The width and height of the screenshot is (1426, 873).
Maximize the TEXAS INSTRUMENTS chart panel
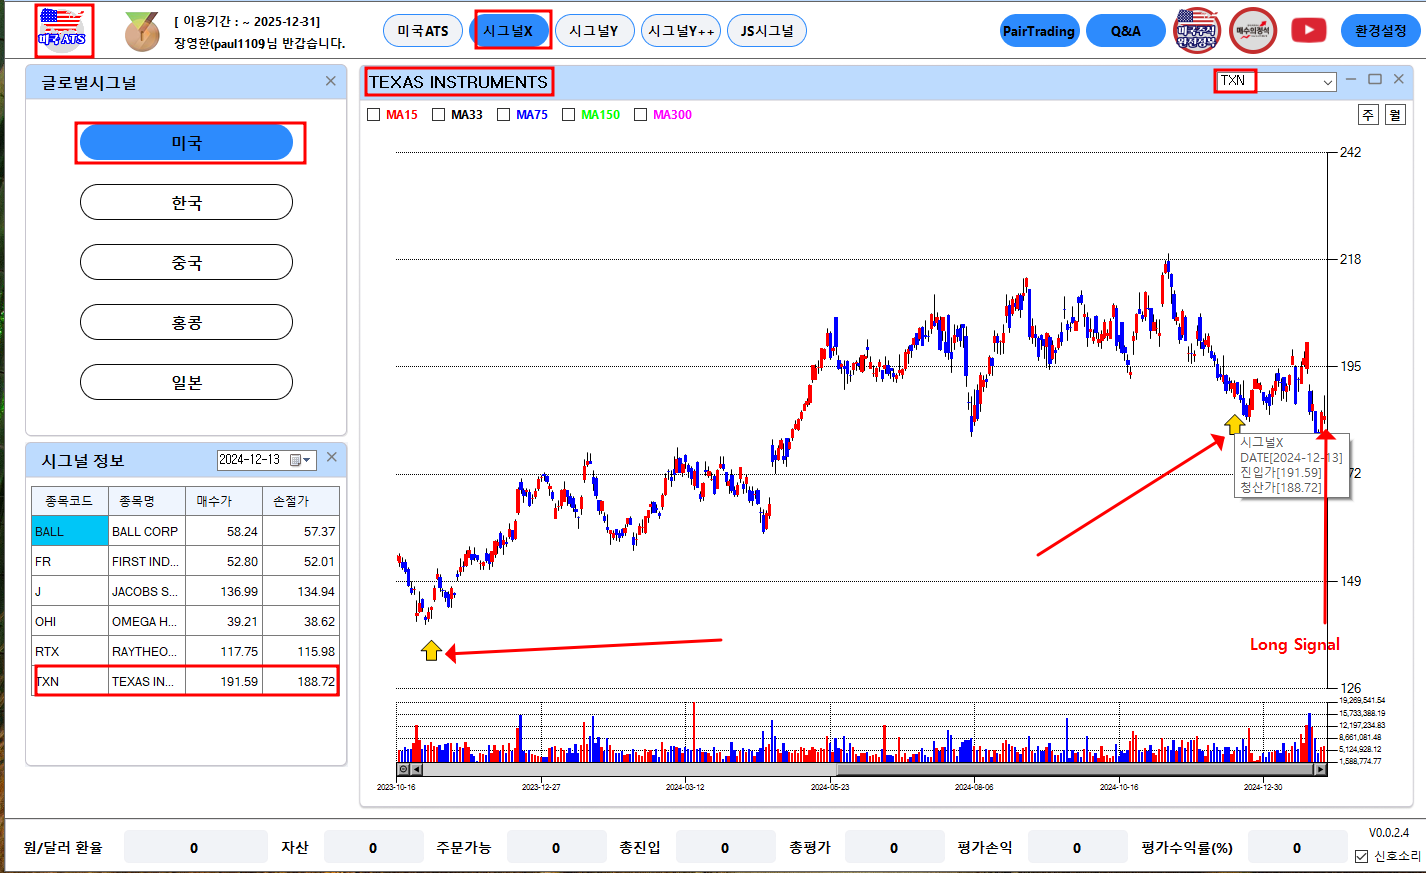click(x=1375, y=79)
